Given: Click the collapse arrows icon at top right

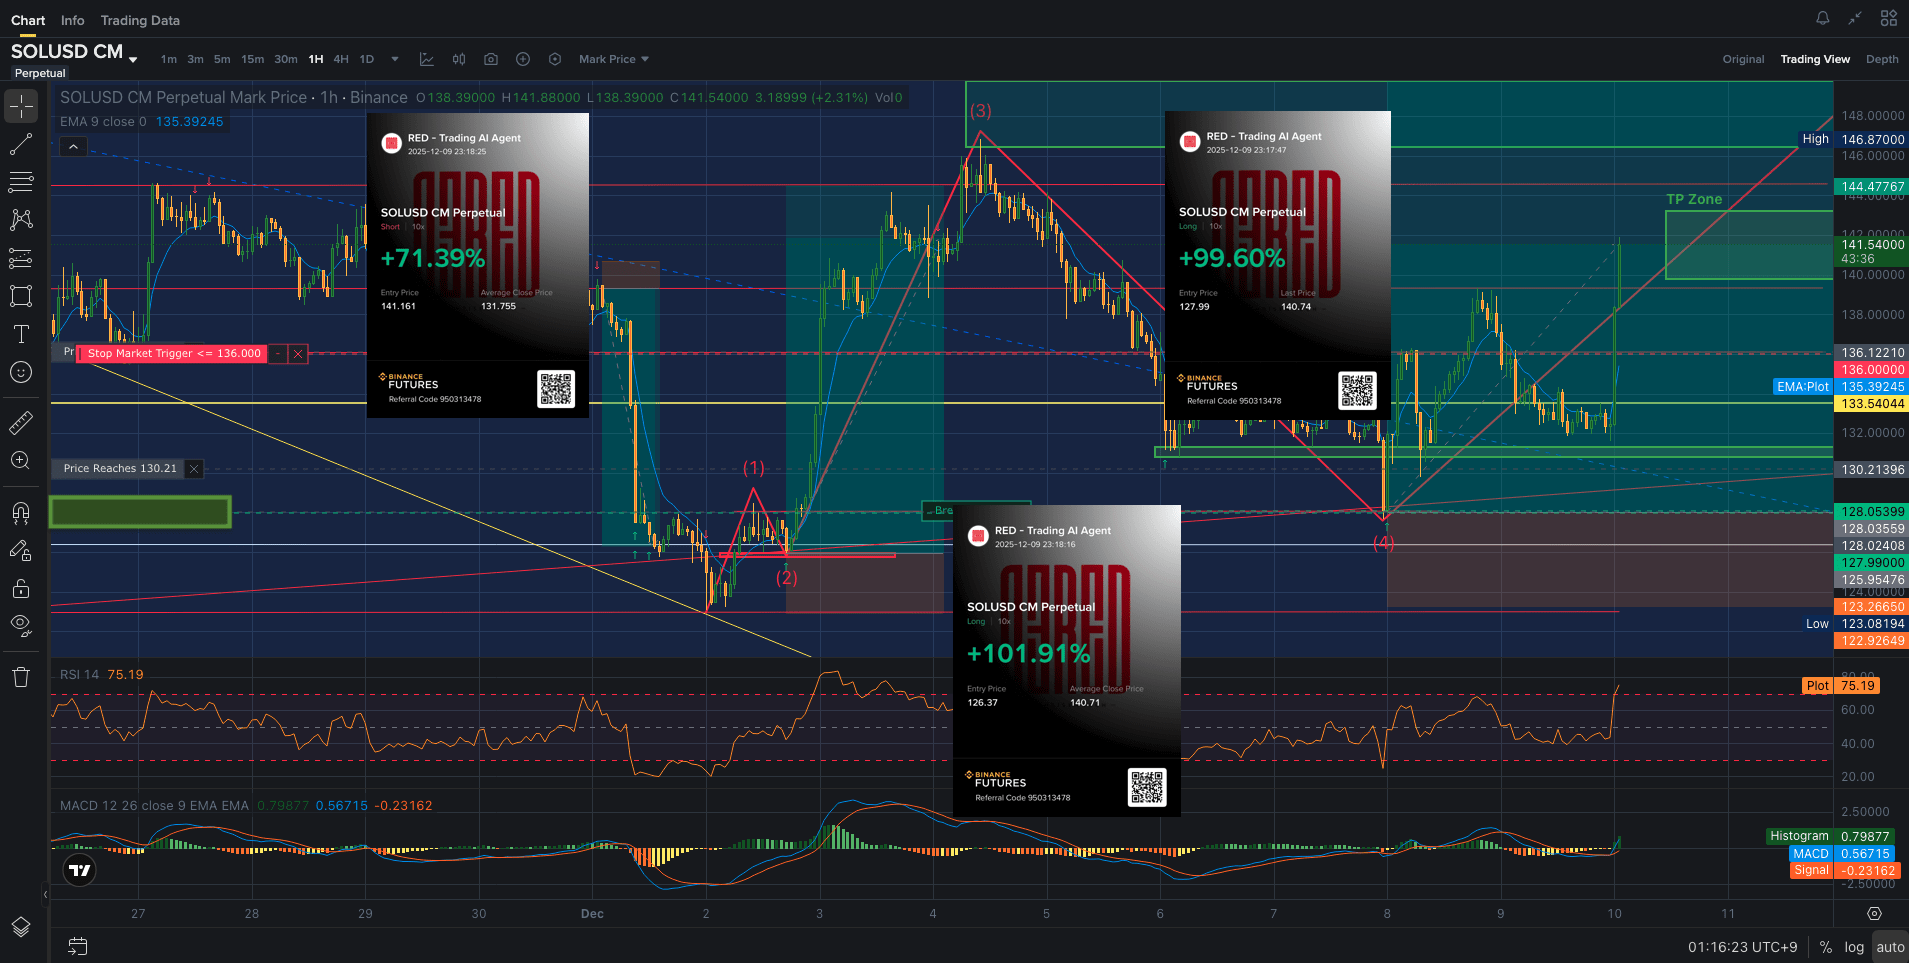Looking at the screenshot, I should tap(1855, 18).
